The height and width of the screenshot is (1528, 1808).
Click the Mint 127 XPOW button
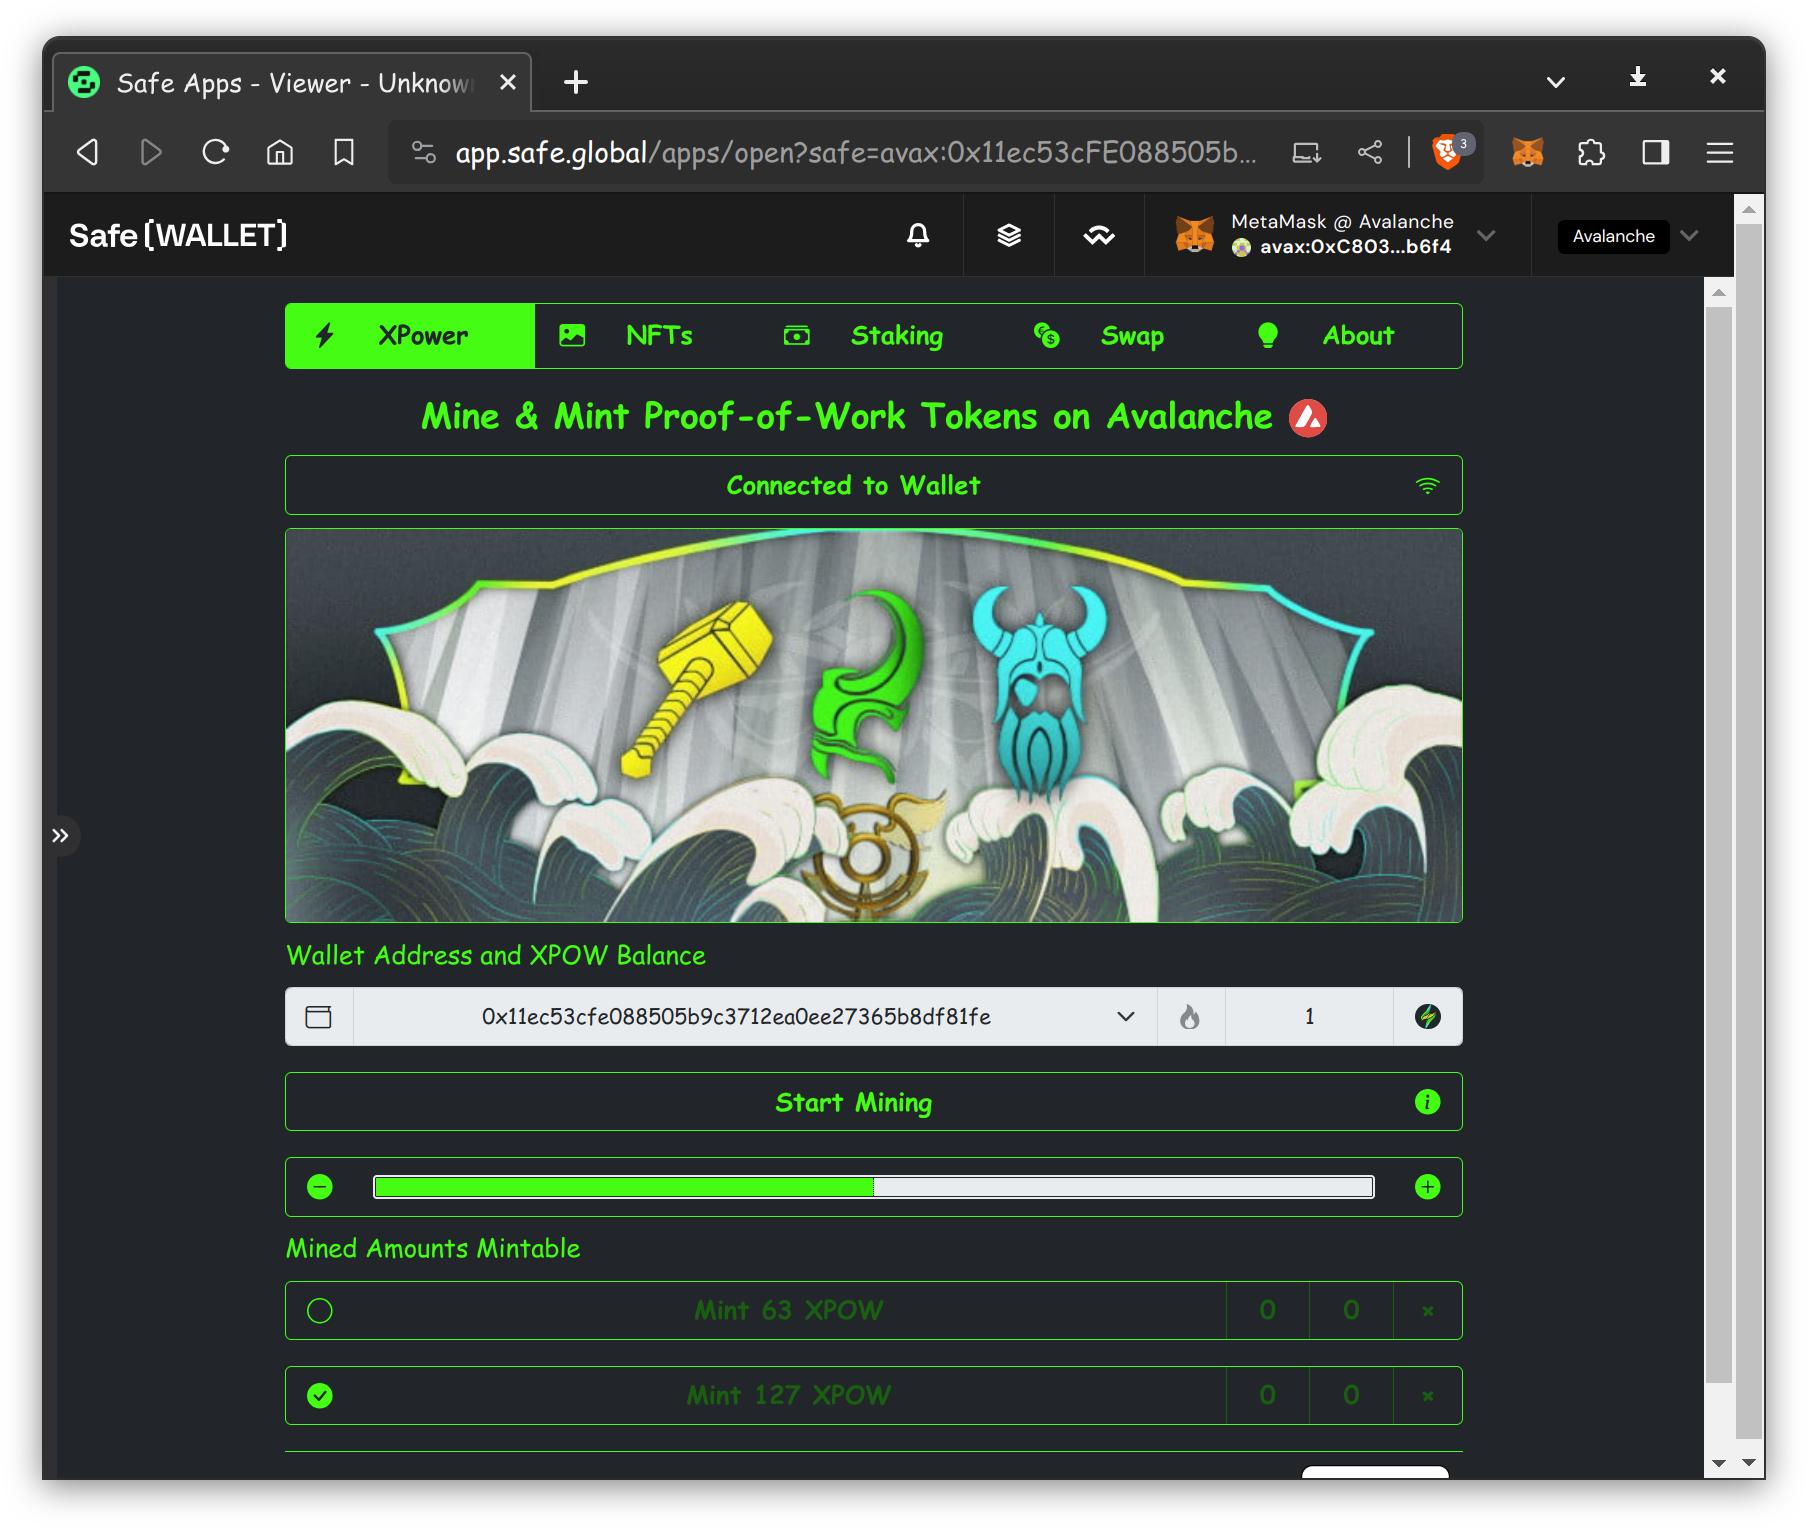click(x=789, y=1396)
